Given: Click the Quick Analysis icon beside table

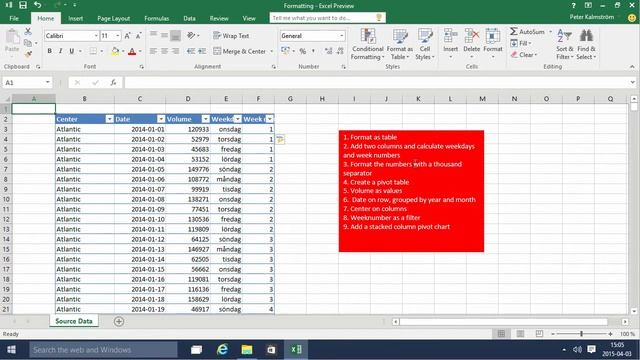Looking at the screenshot, I should click(x=280, y=140).
